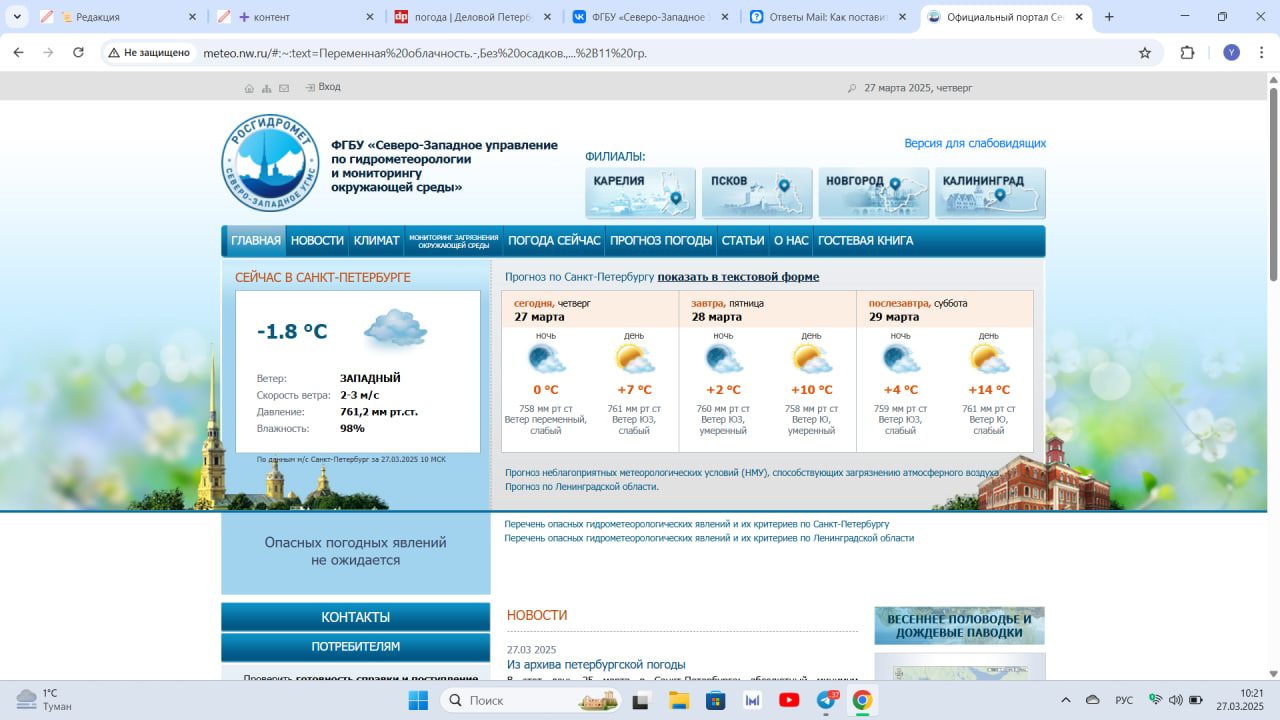Click the Вход login link

click(329, 87)
